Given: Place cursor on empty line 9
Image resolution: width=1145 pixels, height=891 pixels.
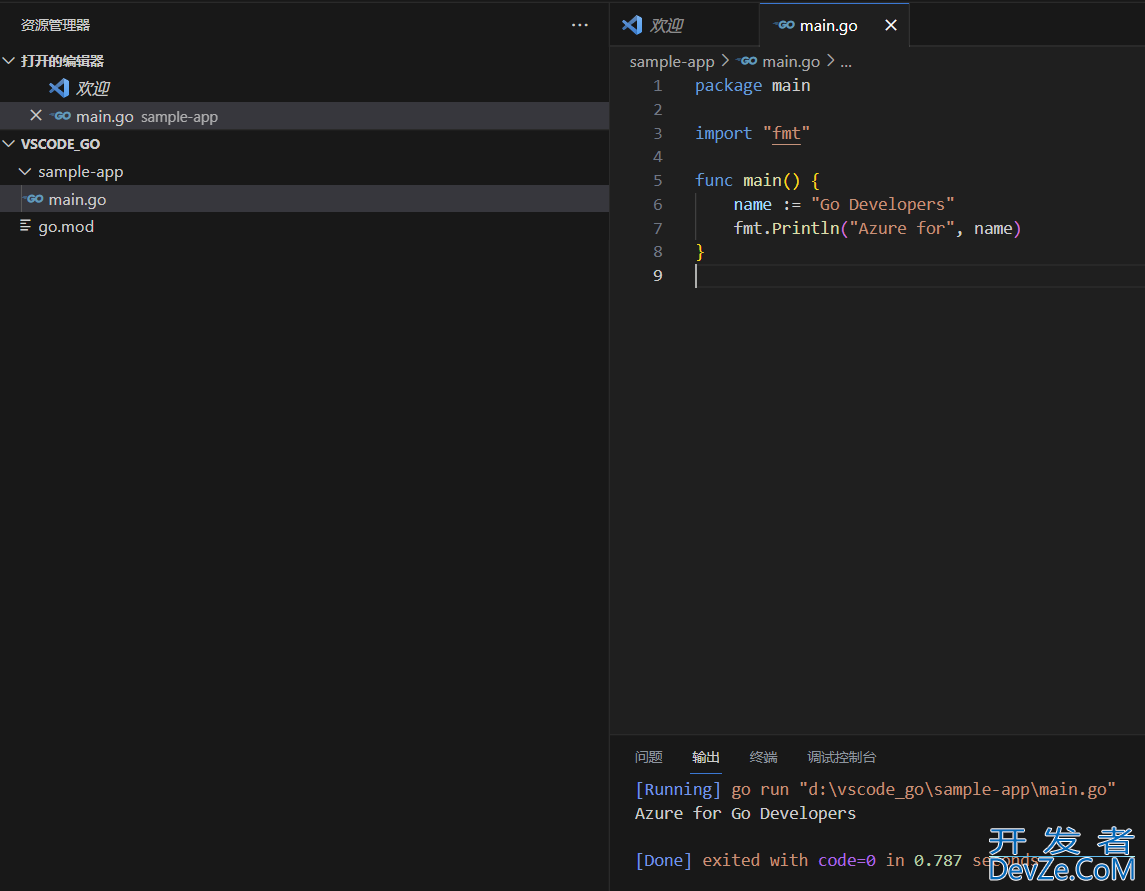Looking at the screenshot, I should click(919, 275).
